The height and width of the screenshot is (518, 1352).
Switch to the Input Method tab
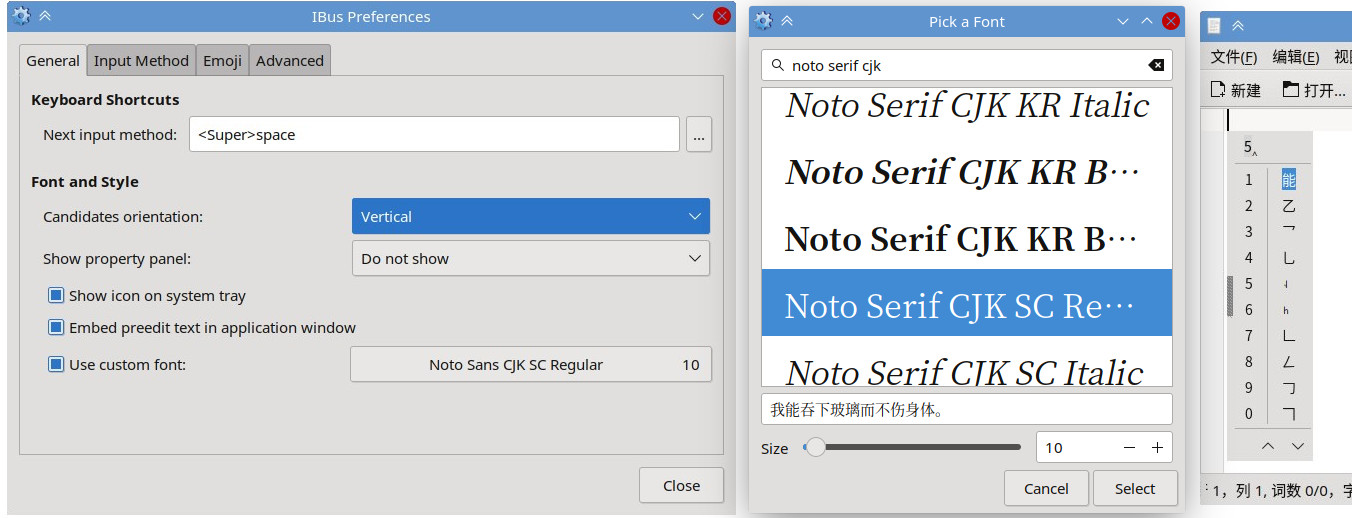click(141, 60)
